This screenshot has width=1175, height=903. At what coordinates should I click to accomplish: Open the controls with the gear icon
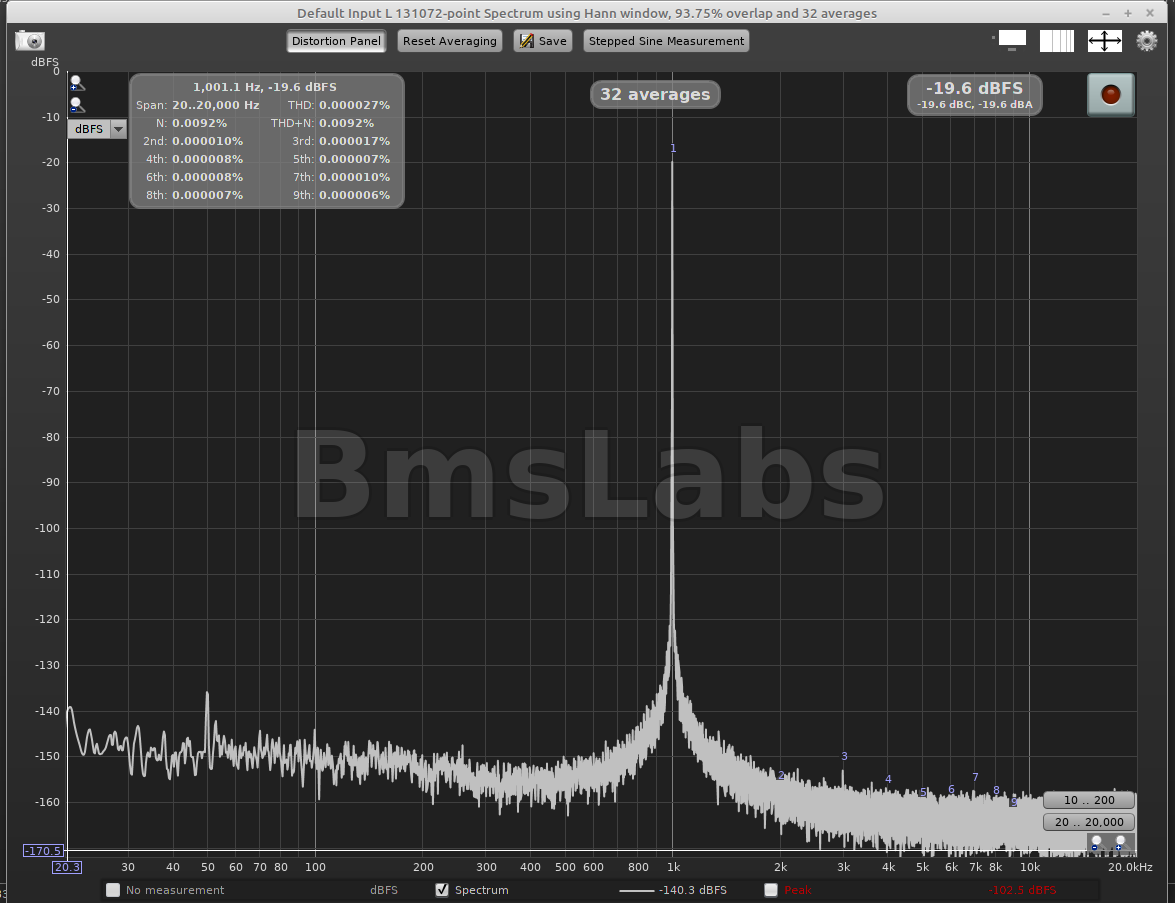click(1147, 40)
